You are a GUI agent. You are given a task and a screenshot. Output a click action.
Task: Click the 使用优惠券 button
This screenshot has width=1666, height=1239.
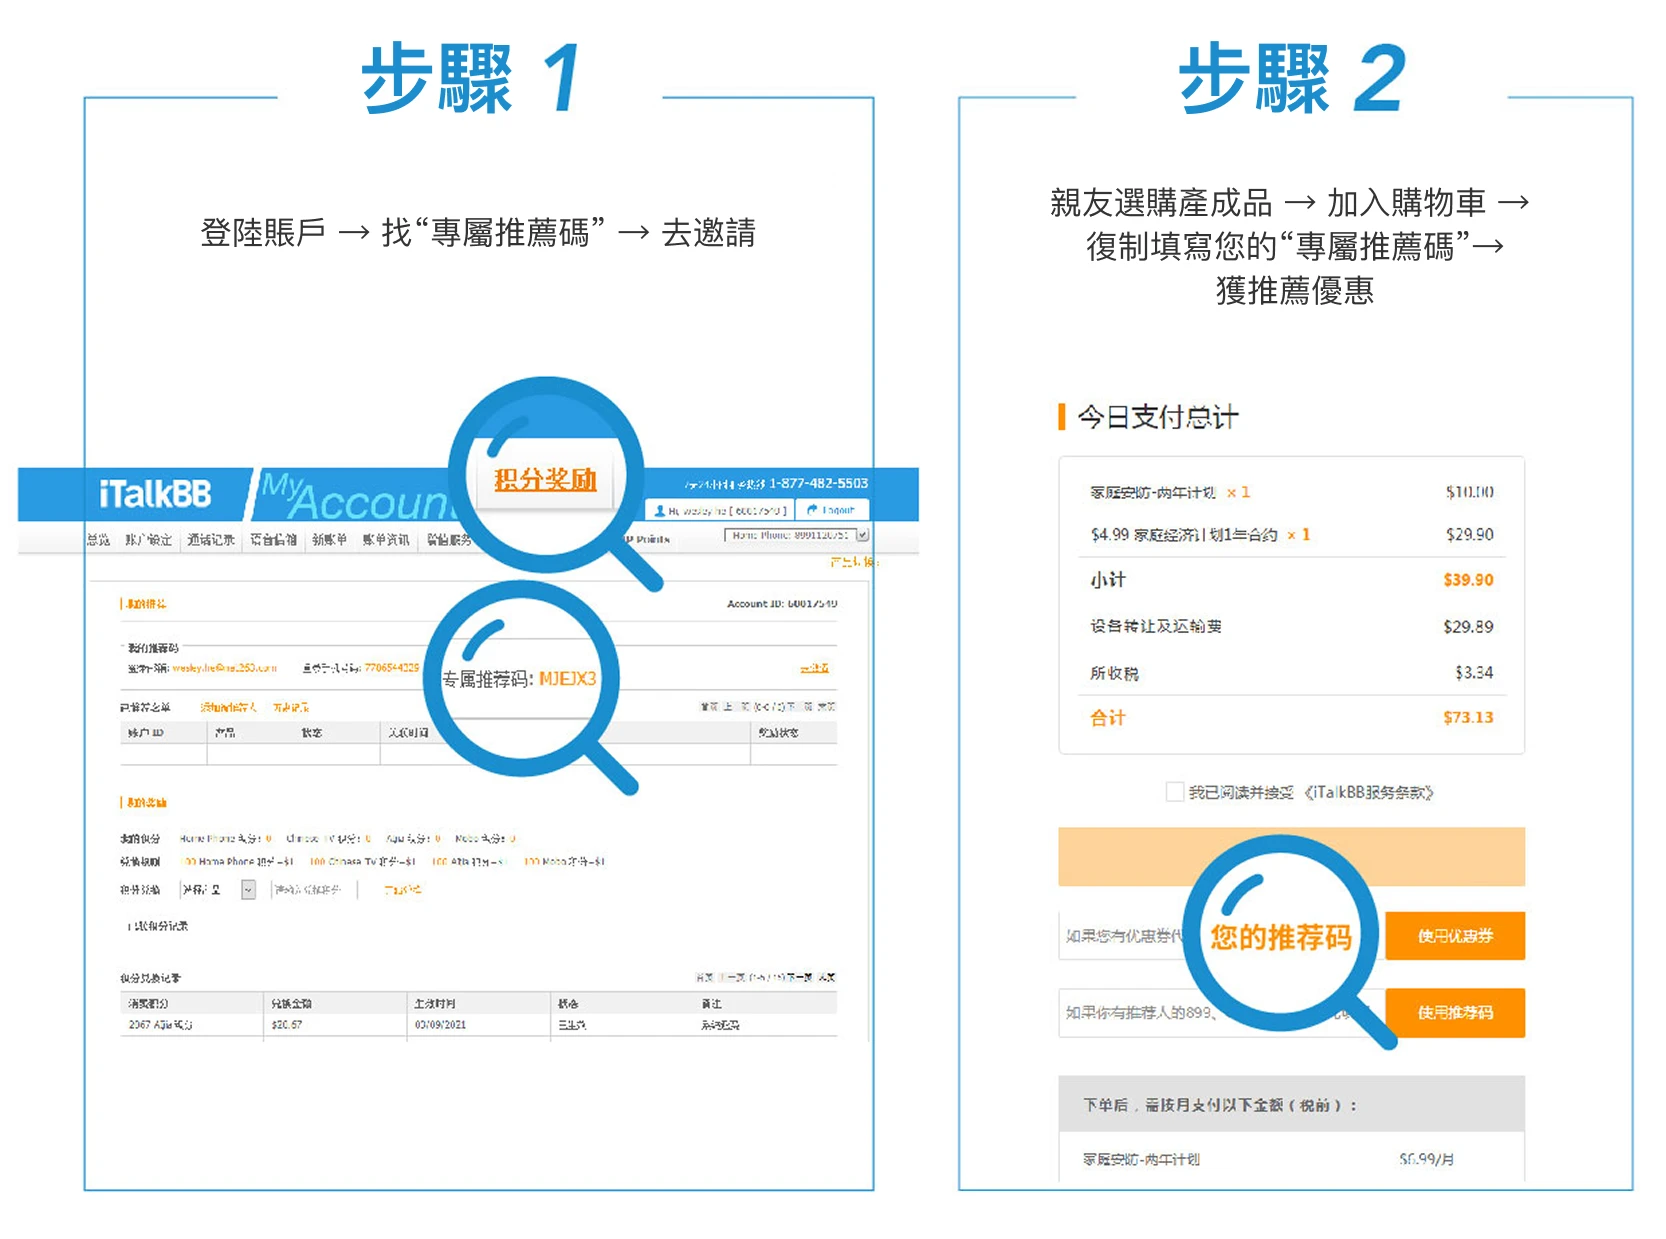(1454, 936)
